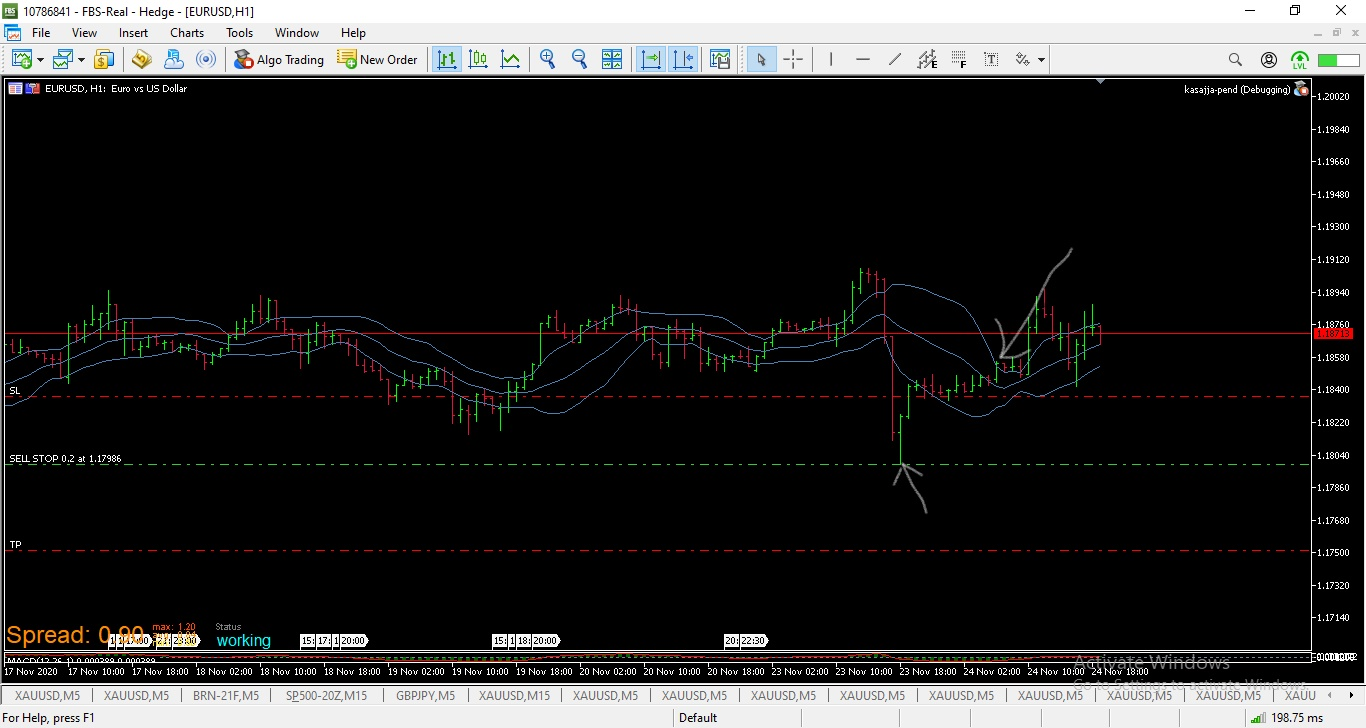Select the equidistant channel tool
The image size is (1366, 728).
(927, 60)
